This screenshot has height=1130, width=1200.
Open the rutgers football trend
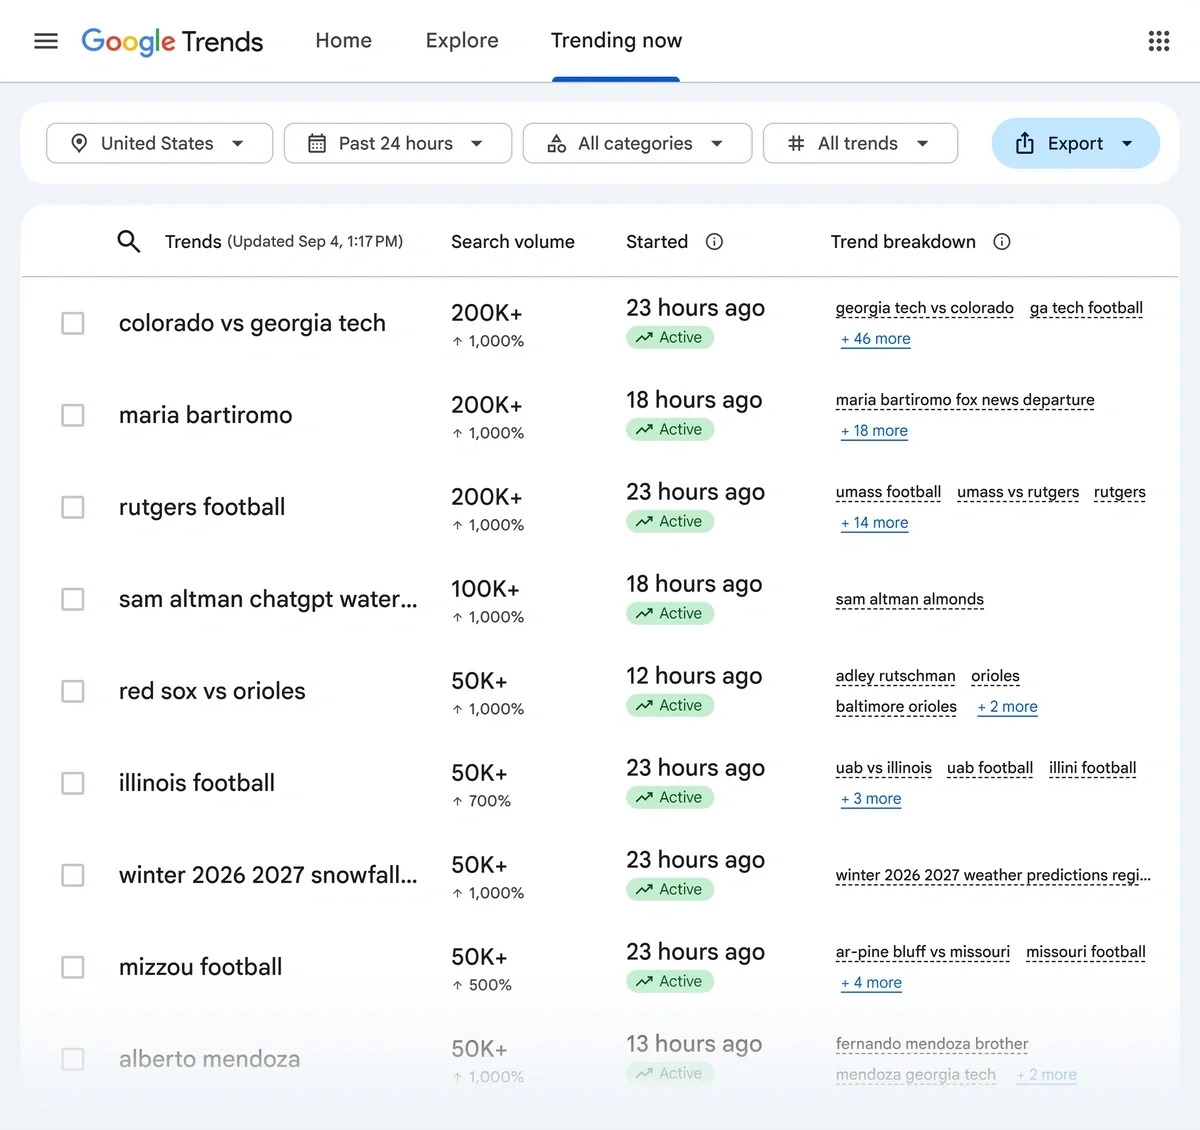202,507
